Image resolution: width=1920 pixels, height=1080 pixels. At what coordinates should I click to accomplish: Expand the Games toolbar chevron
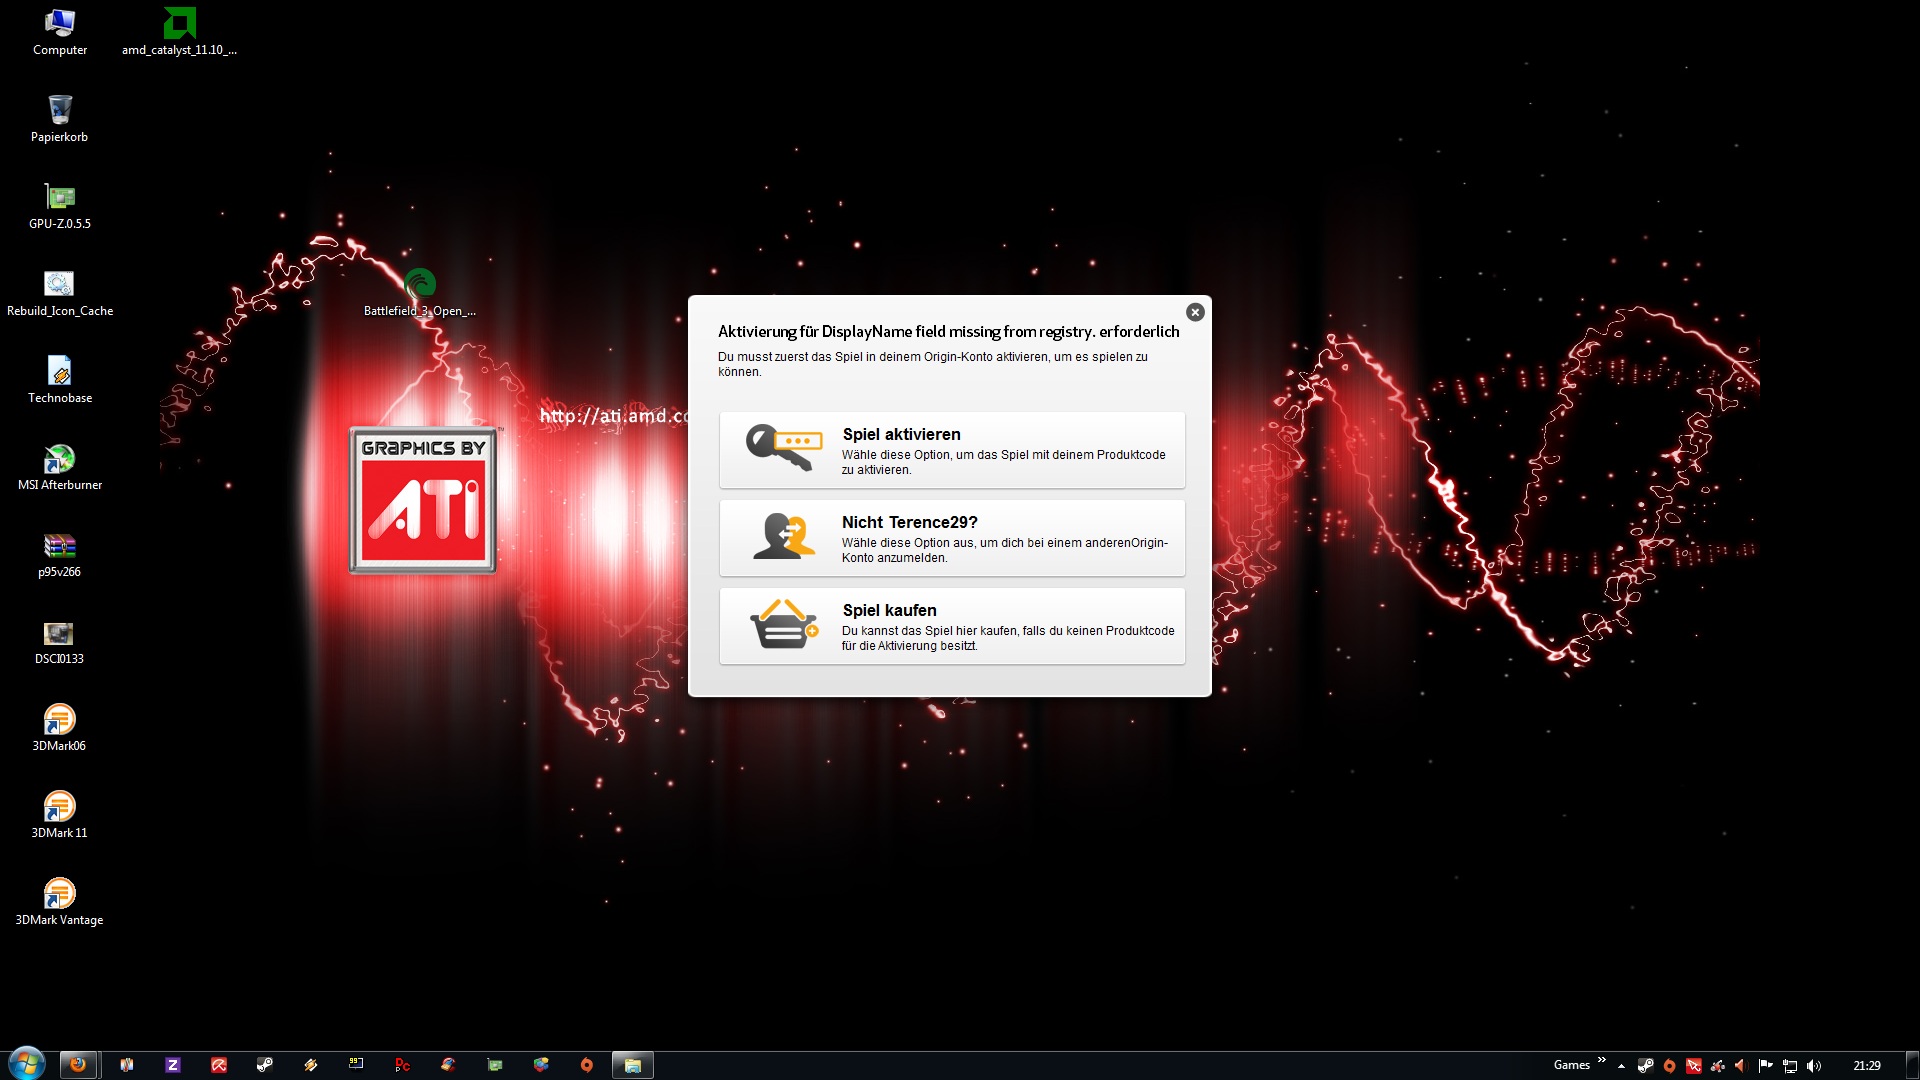point(1601,1061)
